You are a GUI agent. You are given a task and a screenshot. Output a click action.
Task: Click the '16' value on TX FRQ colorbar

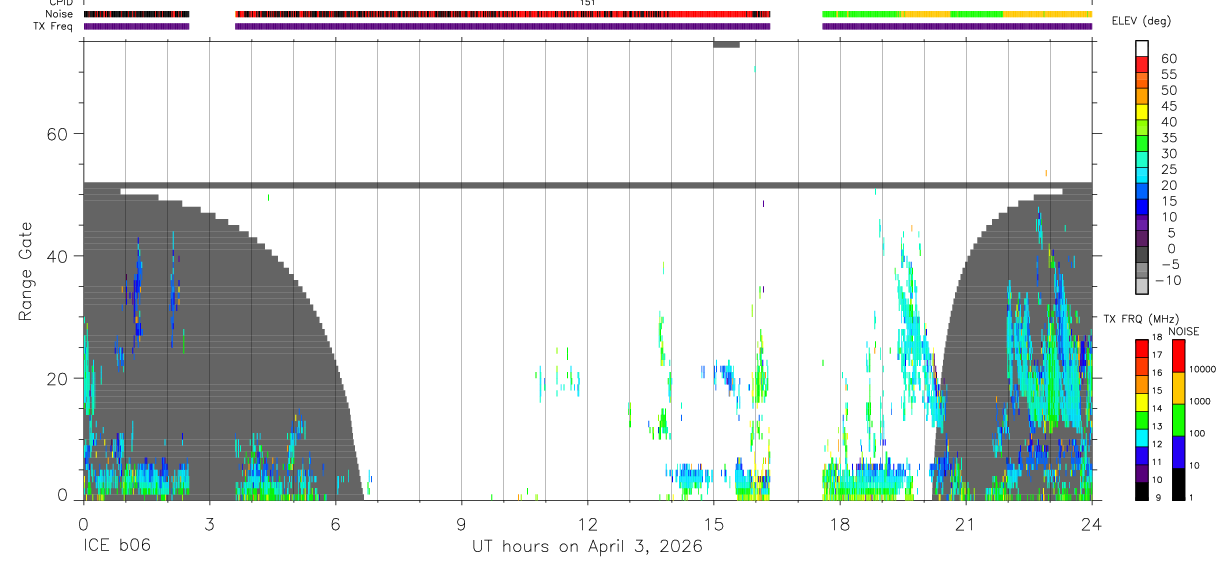point(1155,372)
